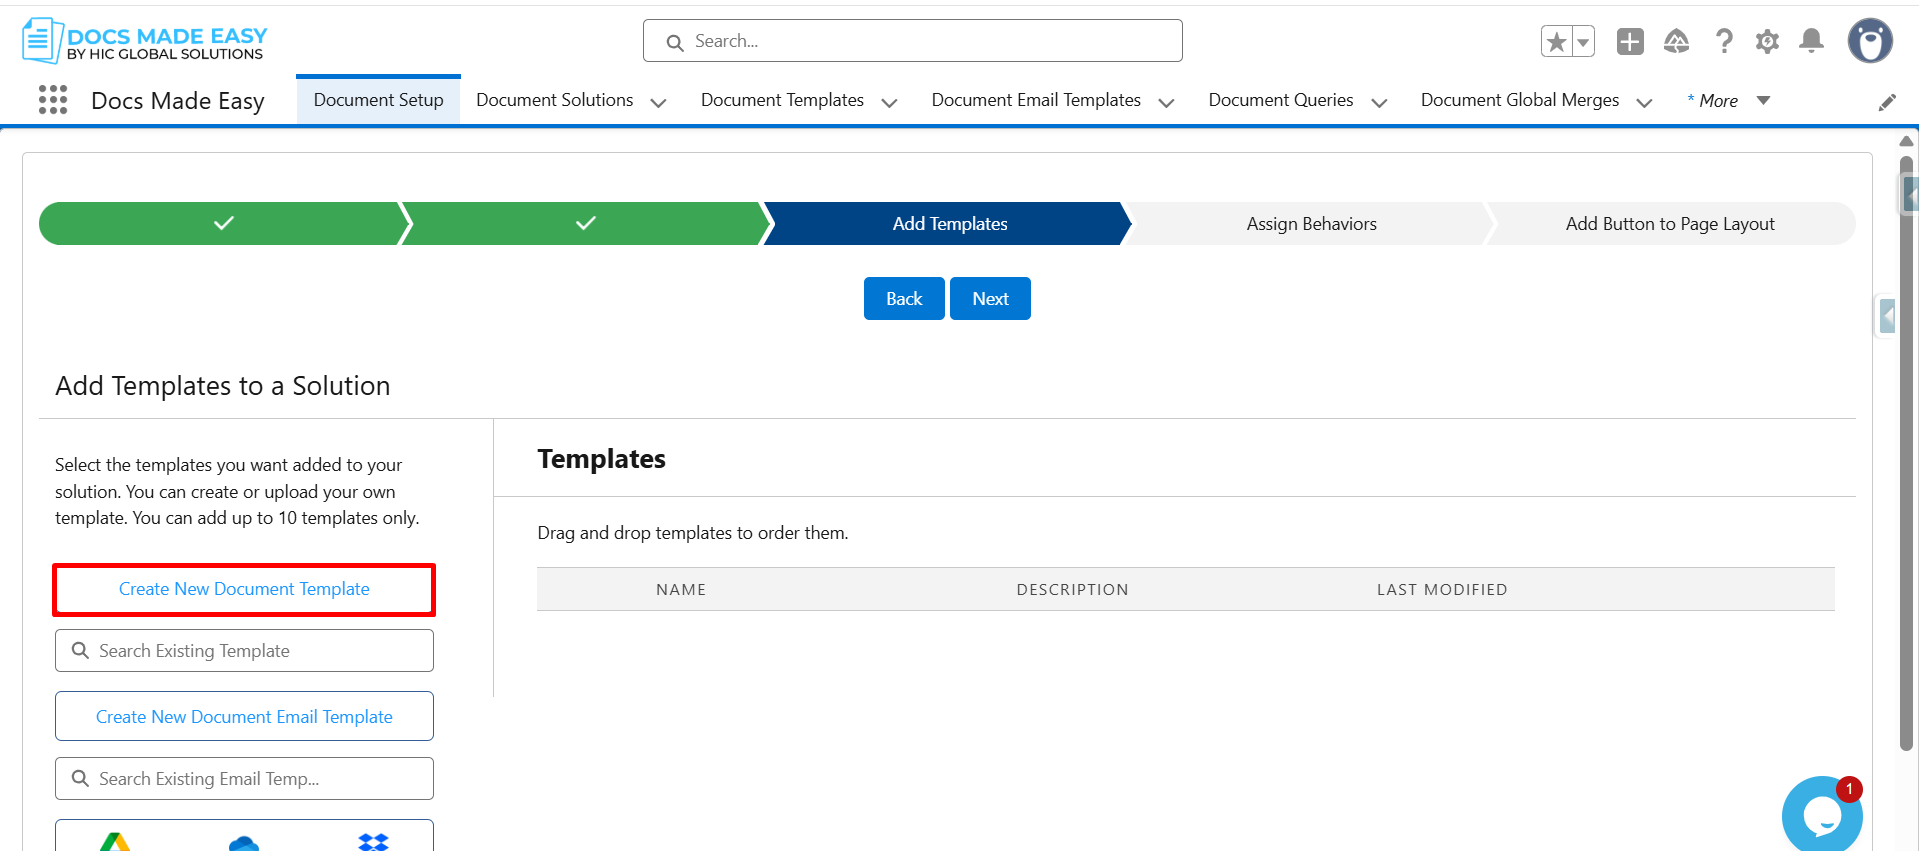
Task: Click the Back button
Action: (x=904, y=298)
